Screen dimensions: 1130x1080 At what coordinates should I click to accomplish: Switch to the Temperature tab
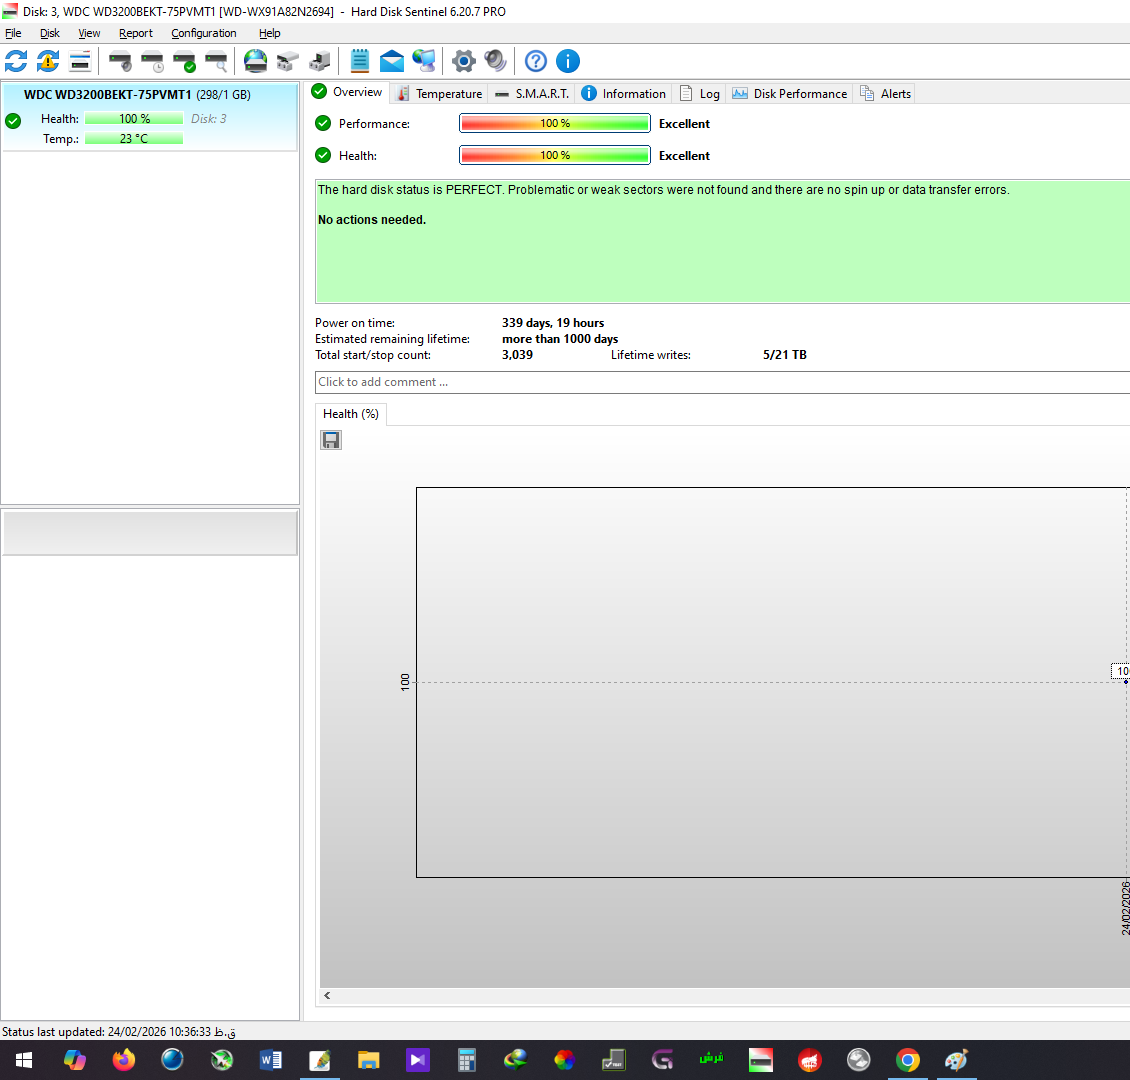pyautogui.click(x=439, y=93)
